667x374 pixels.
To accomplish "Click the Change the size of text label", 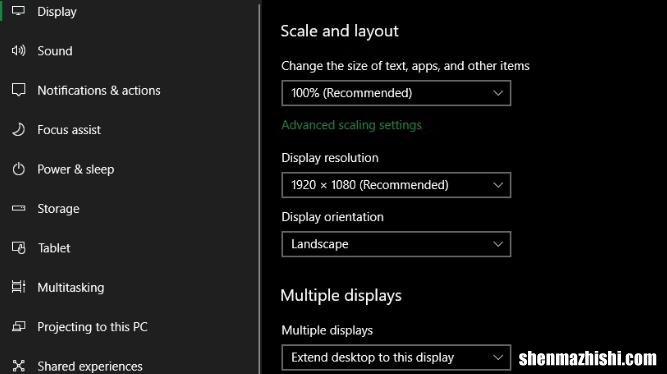I will coord(405,66).
